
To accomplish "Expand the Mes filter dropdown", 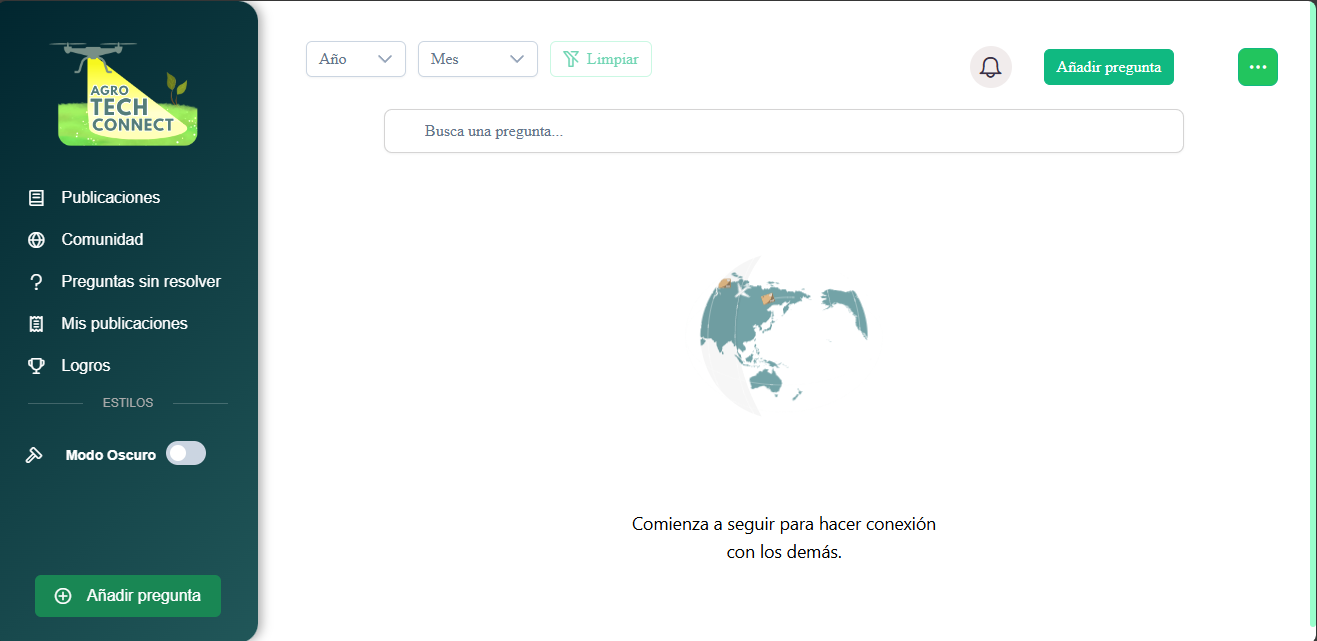I will (477, 59).
